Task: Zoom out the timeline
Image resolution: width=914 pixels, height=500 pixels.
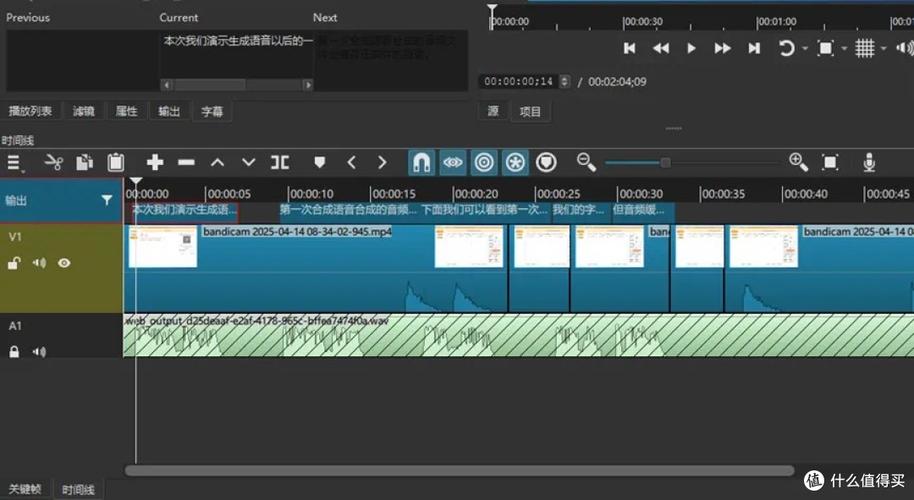Action: 586,163
